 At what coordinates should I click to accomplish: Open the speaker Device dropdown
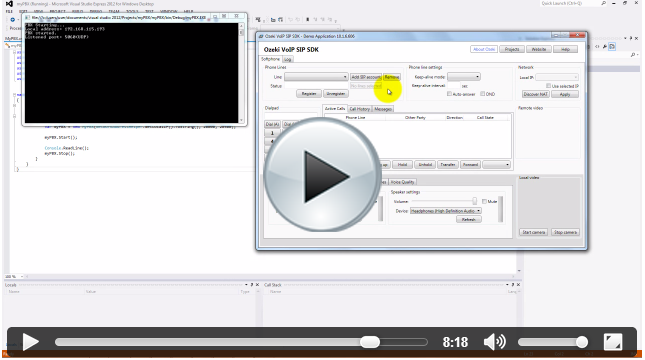445,211
